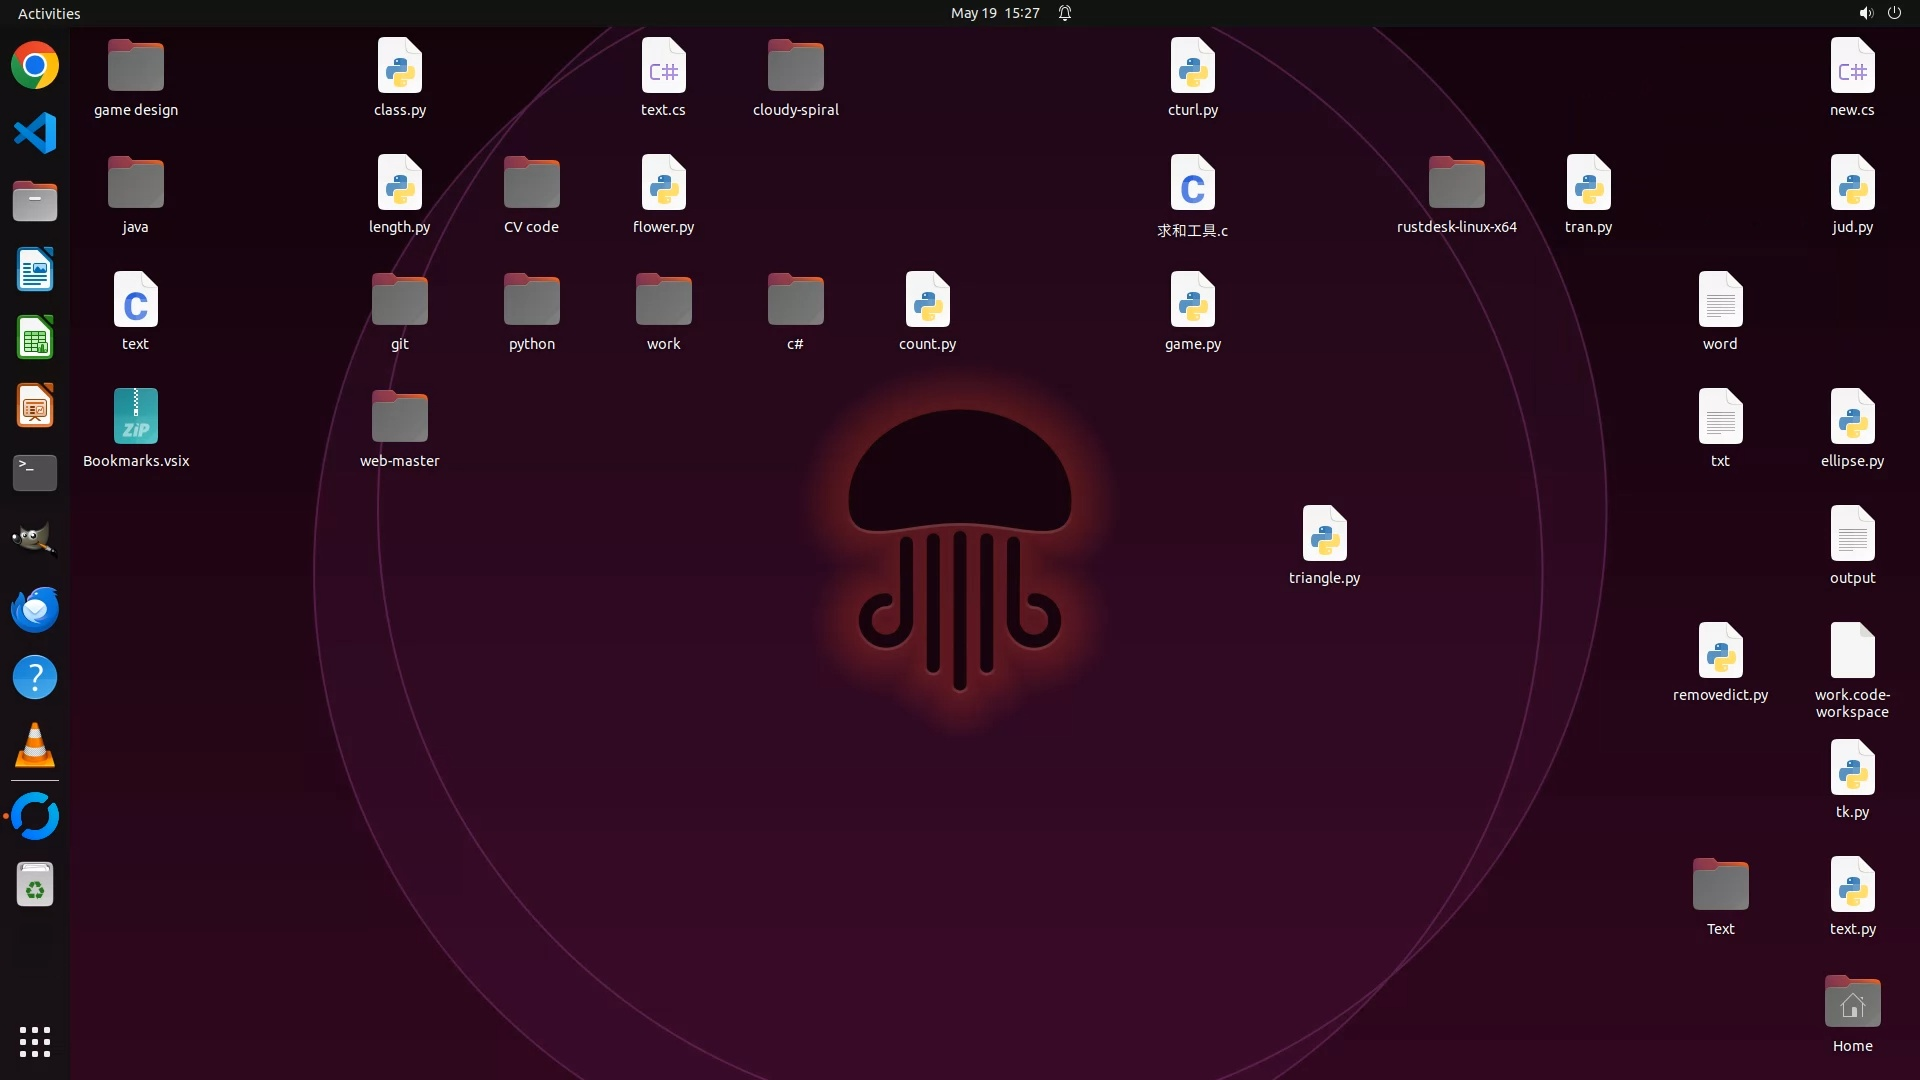The height and width of the screenshot is (1080, 1920).
Task: Open system menu via power icon
Action: pos(1894,13)
